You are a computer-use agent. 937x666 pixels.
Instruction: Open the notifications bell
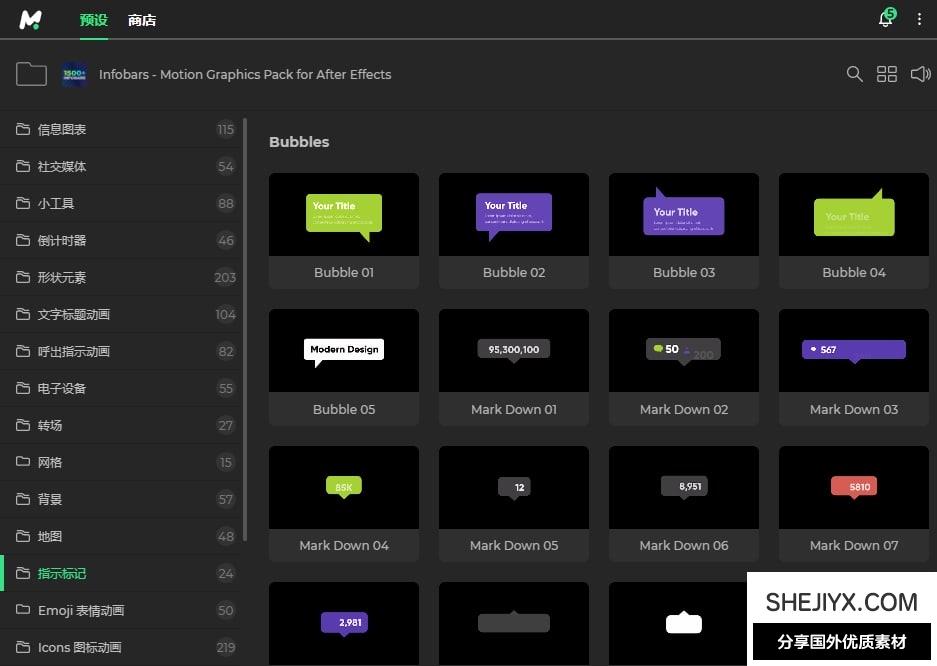[x=885, y=20]
